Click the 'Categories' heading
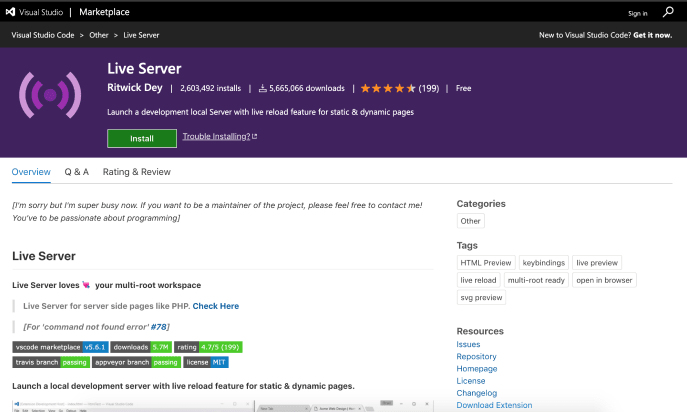This screenshot has width=687, height=412. [x=481, y=204]
